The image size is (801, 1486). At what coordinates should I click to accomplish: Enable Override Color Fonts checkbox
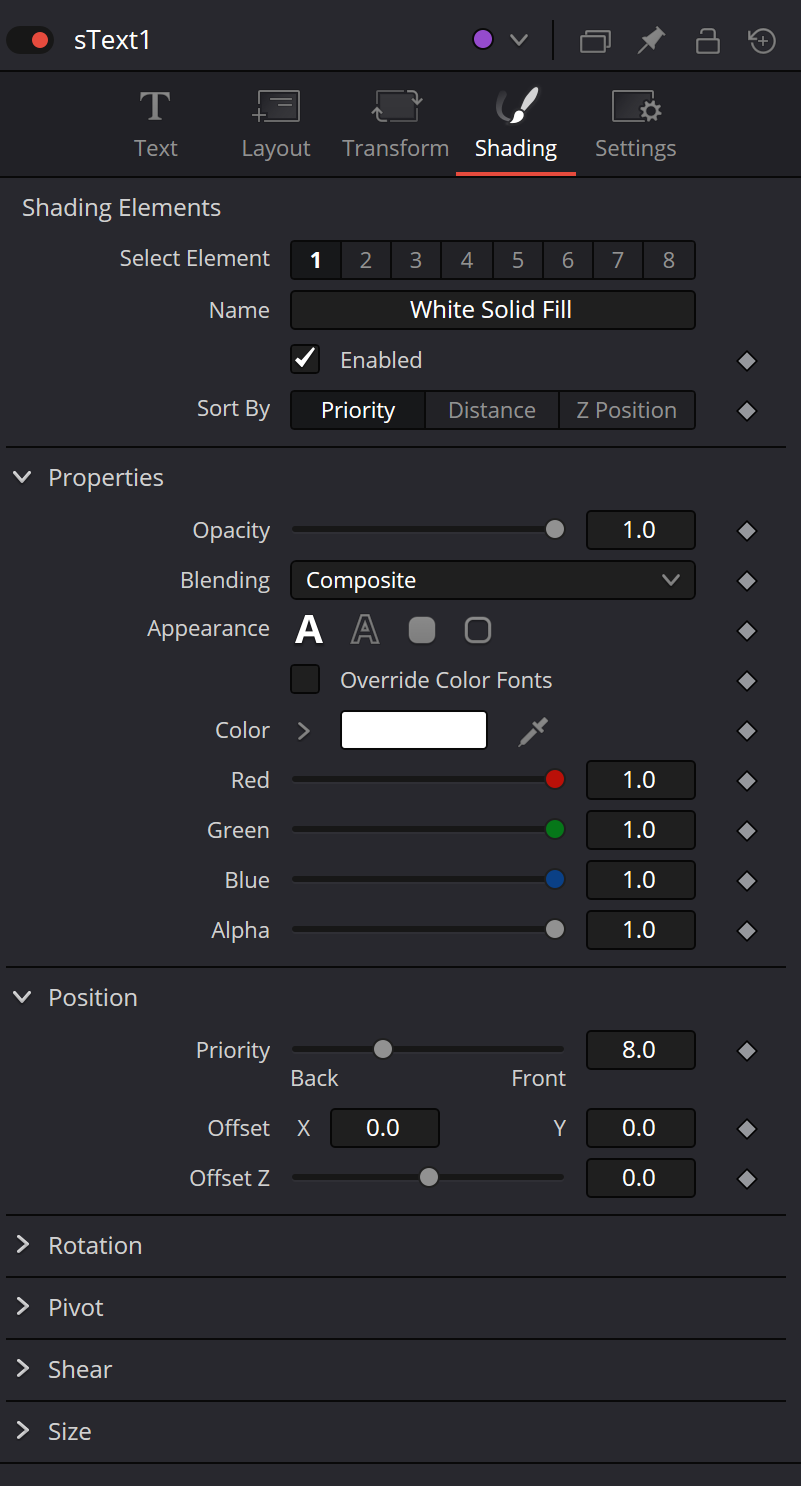305,679
